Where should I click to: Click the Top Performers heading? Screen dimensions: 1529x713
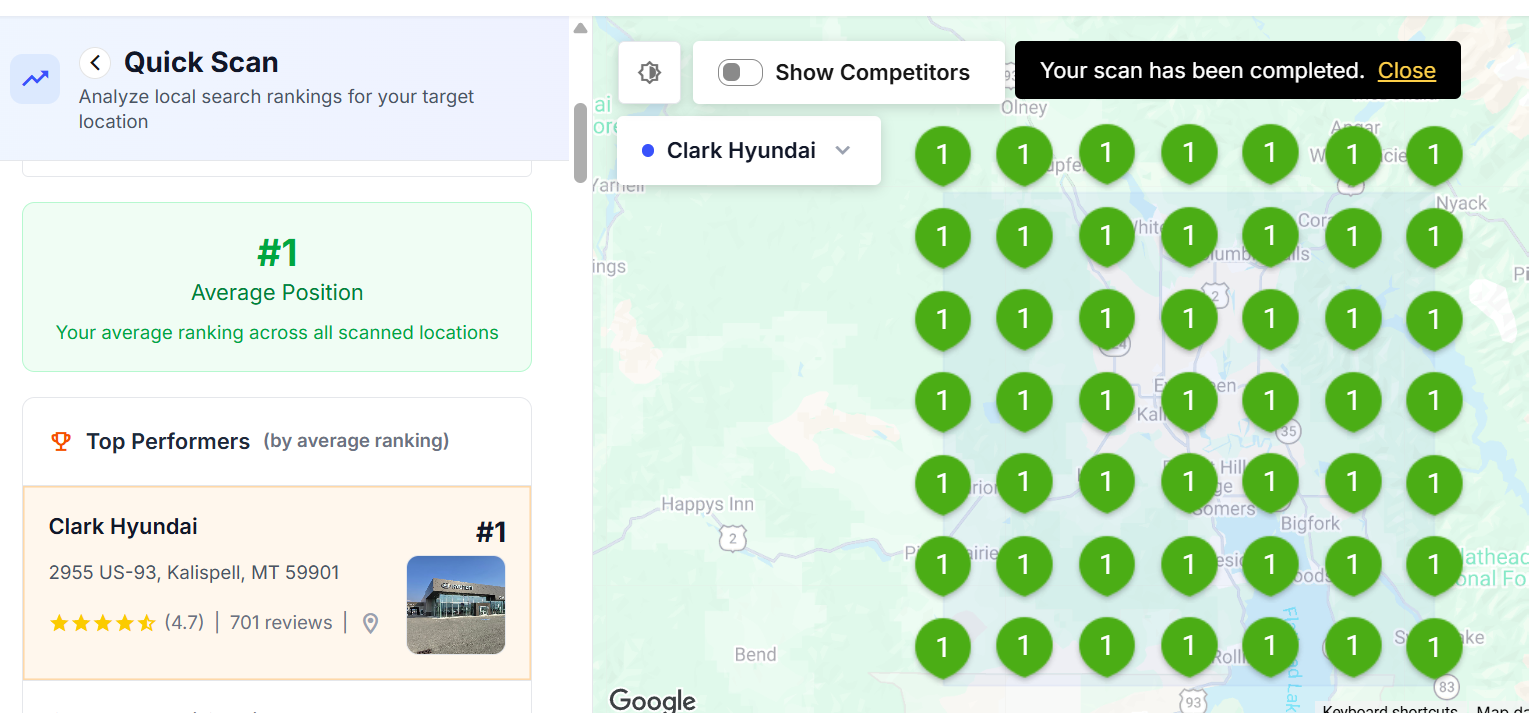click(168, 441)
